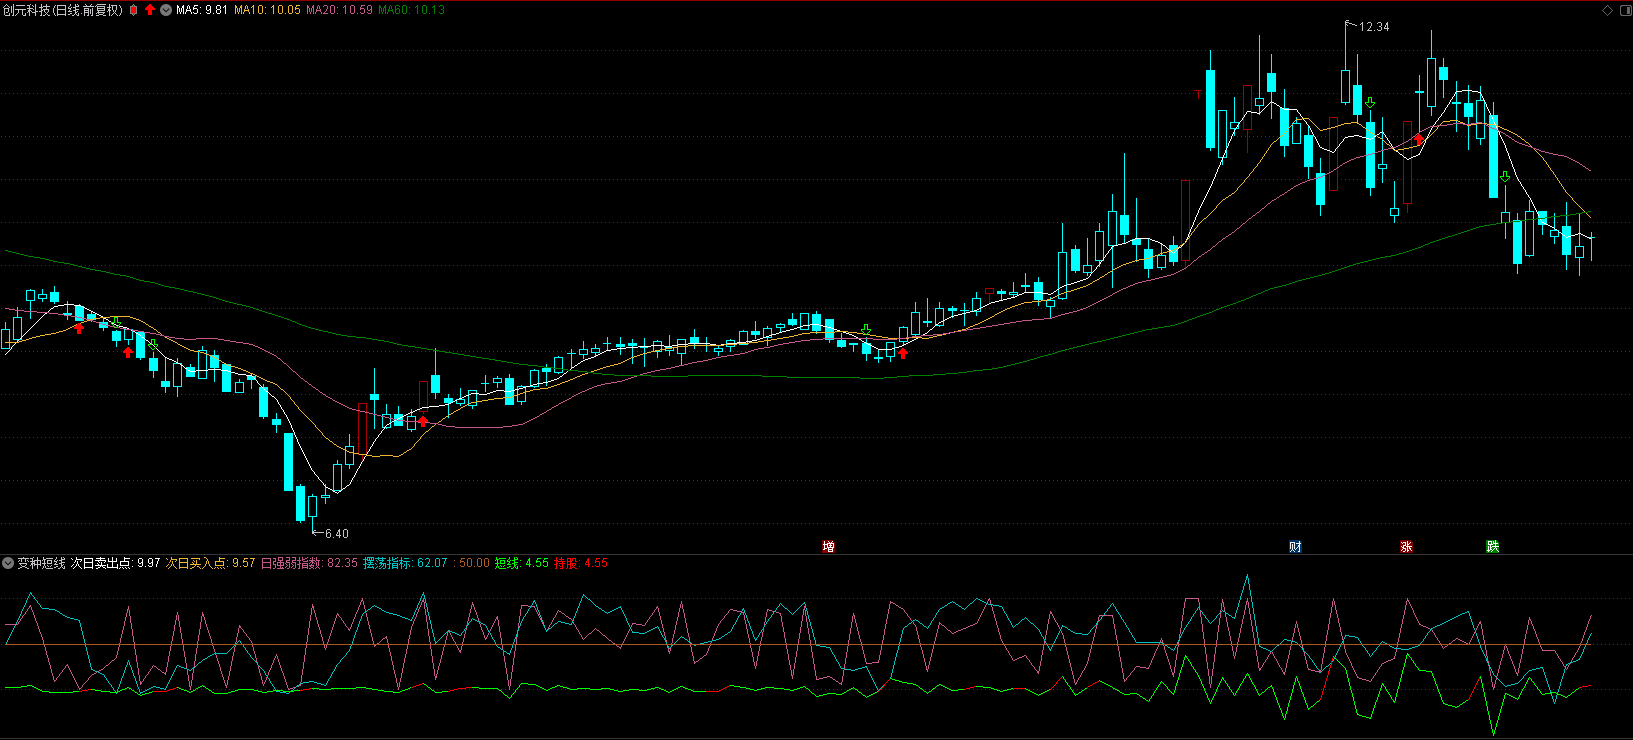Click the blue 财 event marker

pos(1295,546)
